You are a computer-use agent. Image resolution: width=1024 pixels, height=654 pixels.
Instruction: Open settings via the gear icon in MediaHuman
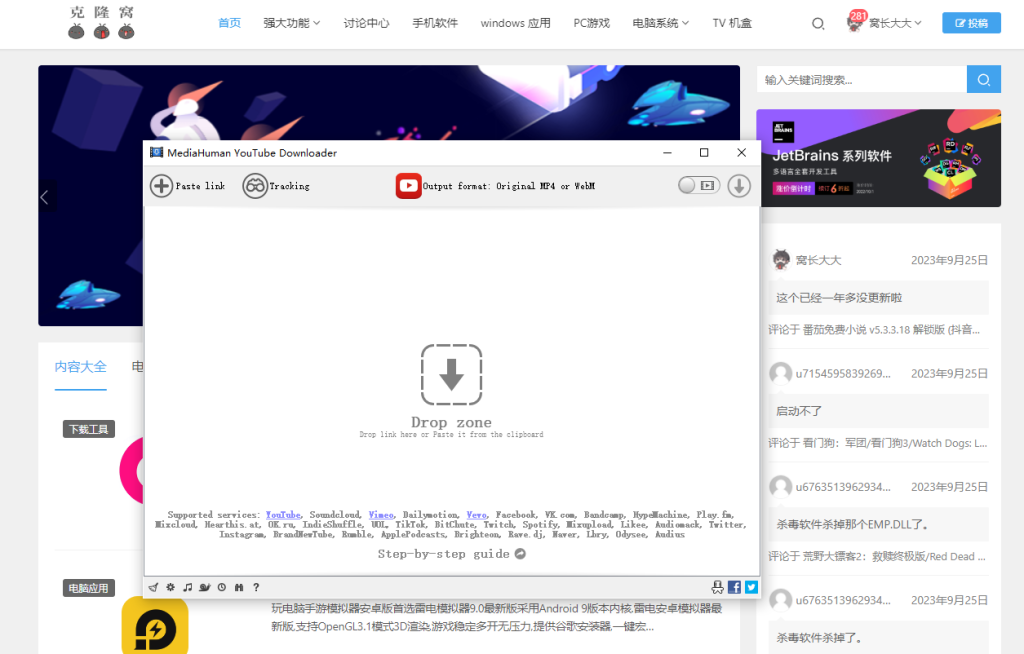[x=170, y=587]
